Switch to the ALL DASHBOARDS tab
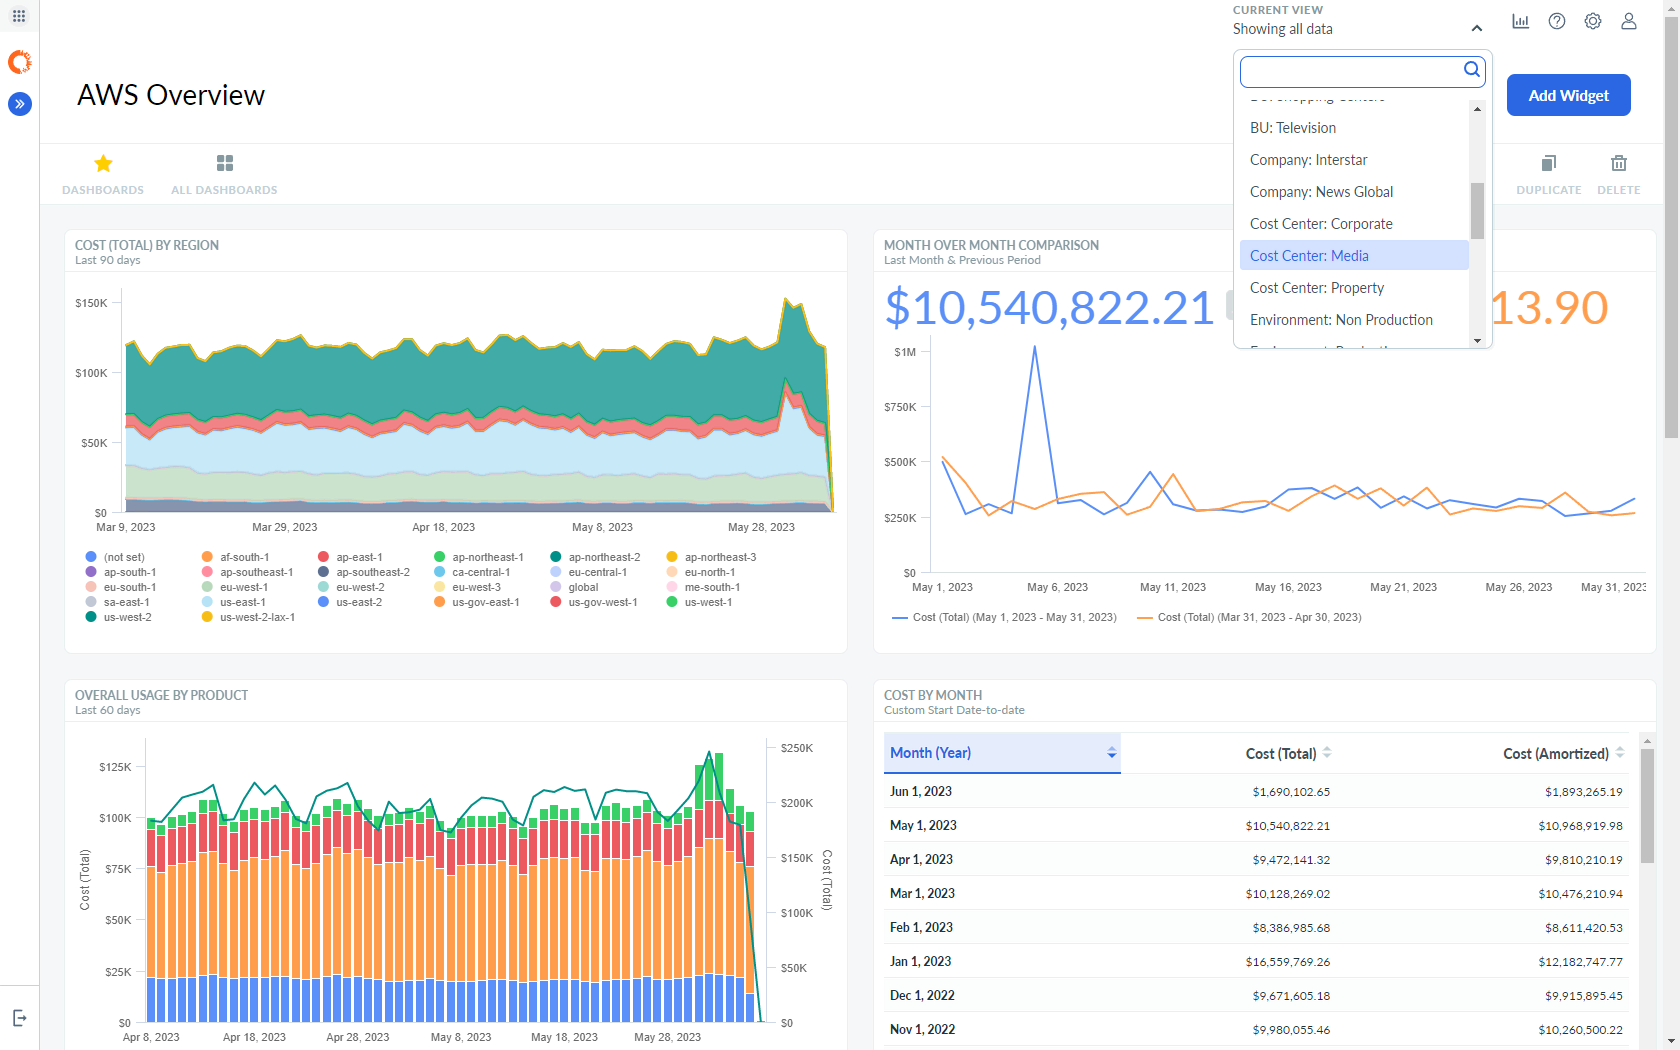This screenshot has height=1050, width=1680. click(x=224, y=172)
